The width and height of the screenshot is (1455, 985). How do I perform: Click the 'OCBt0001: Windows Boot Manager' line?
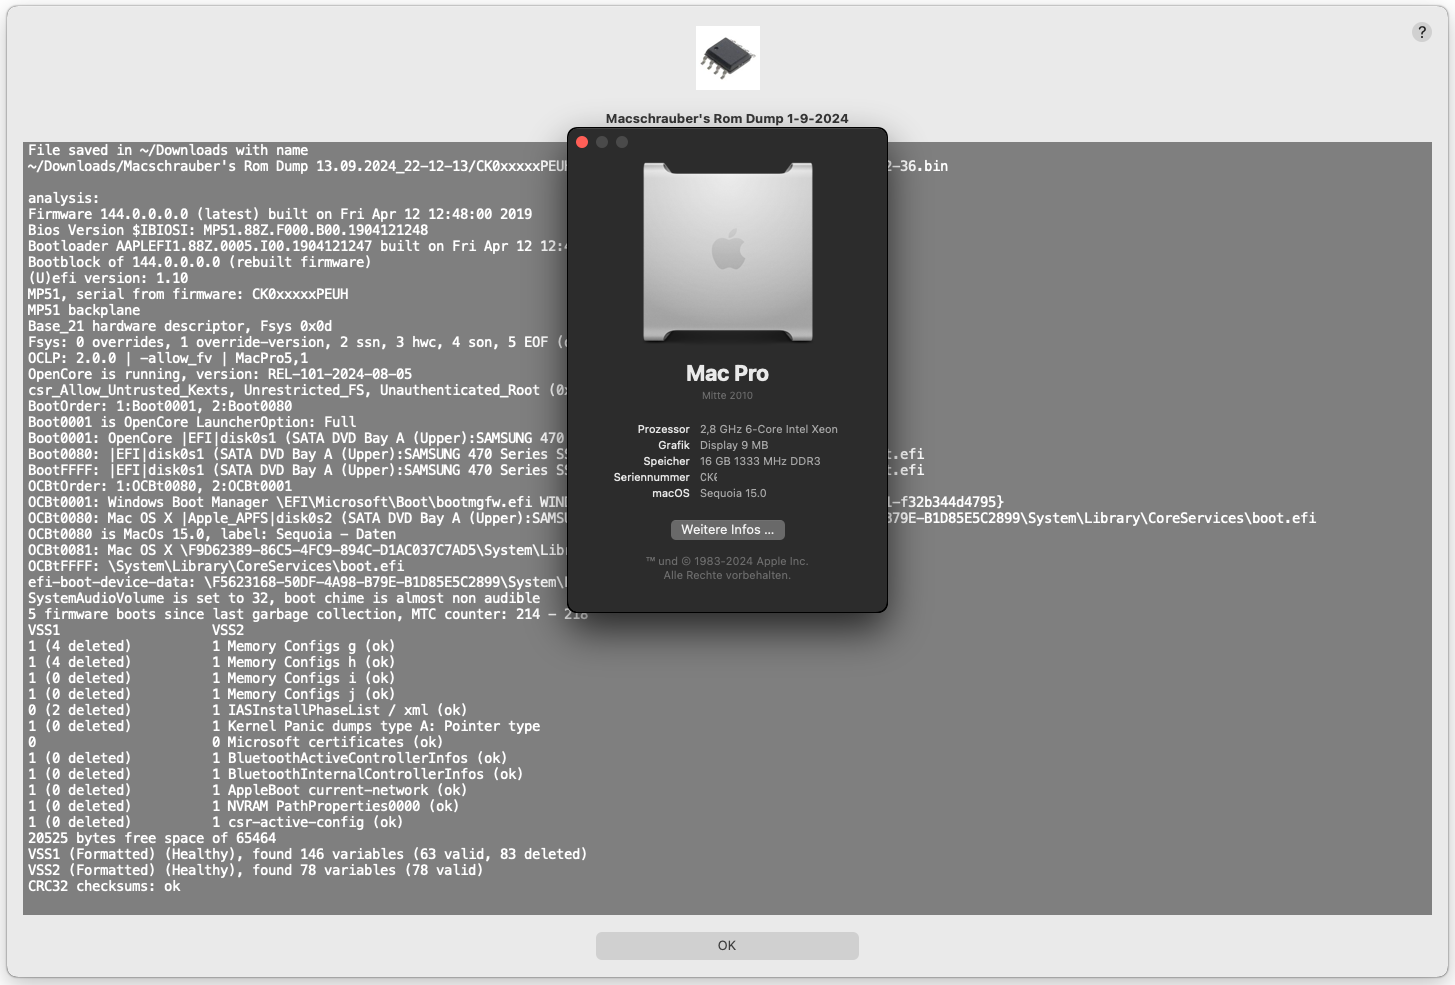tap(297, 502)
